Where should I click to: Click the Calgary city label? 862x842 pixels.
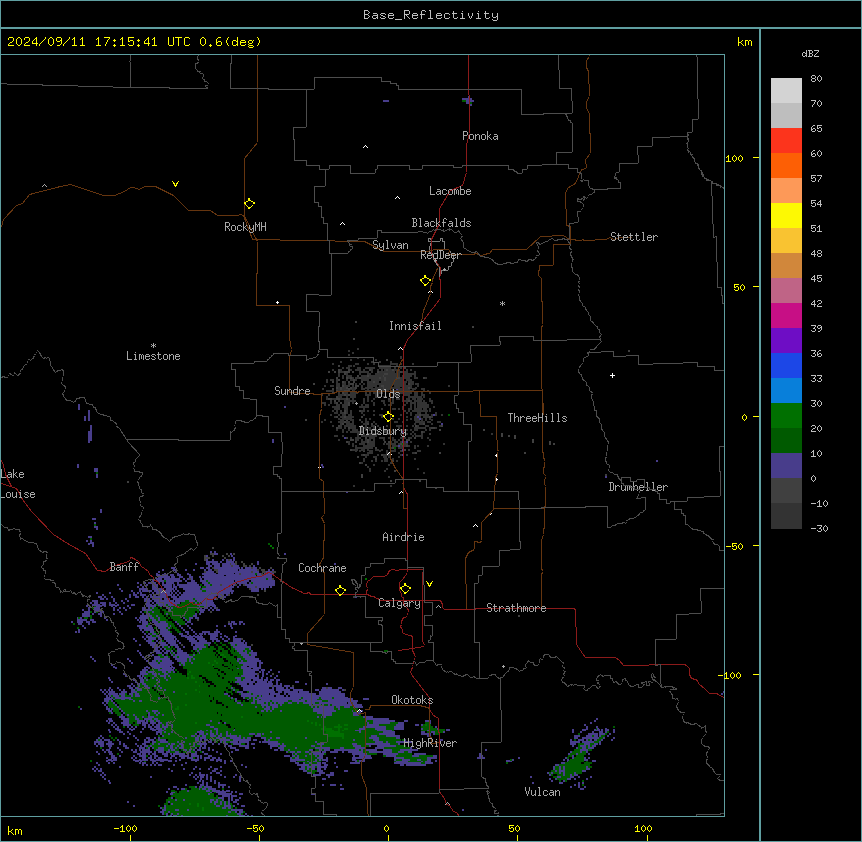point(399,603)
